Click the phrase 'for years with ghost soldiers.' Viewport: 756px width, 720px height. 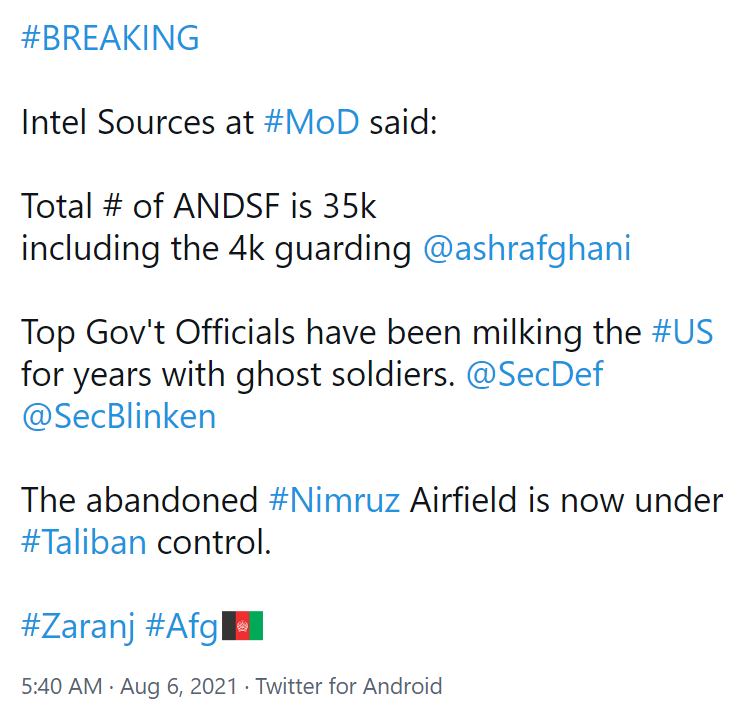coord(234,375)
